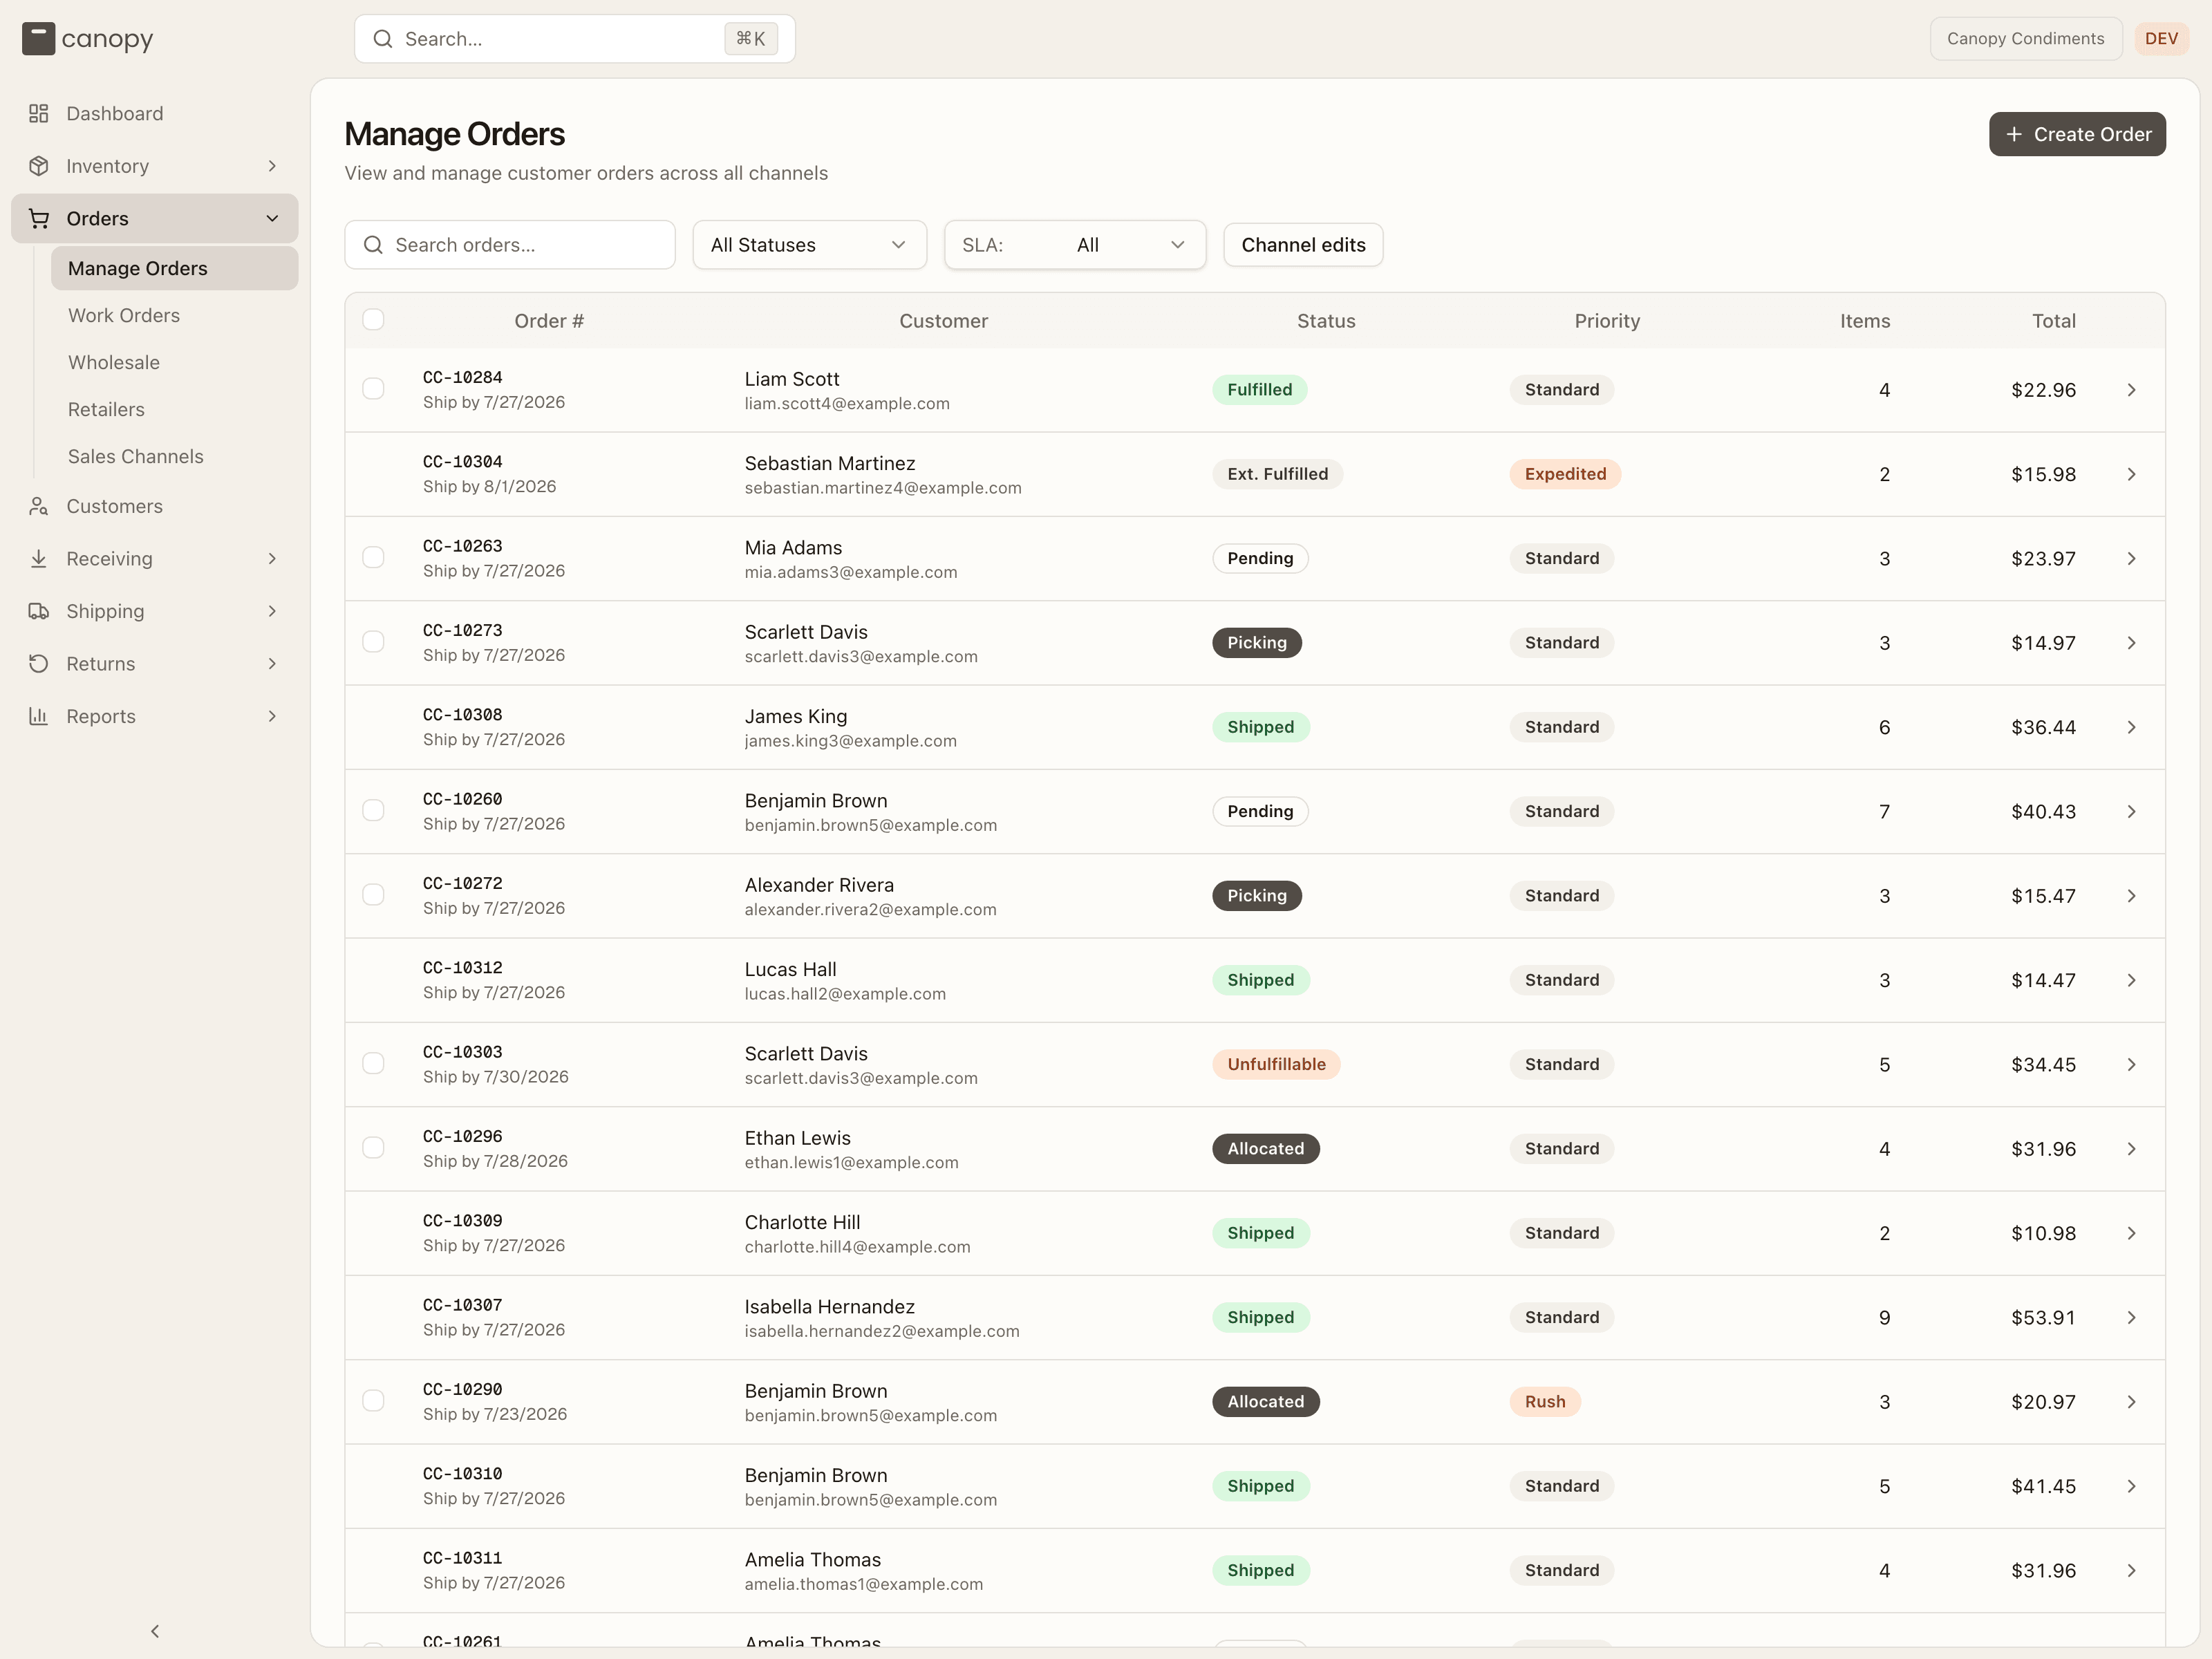
Task: Select the checkbox for order CC-10263
Action: point(373,558)
